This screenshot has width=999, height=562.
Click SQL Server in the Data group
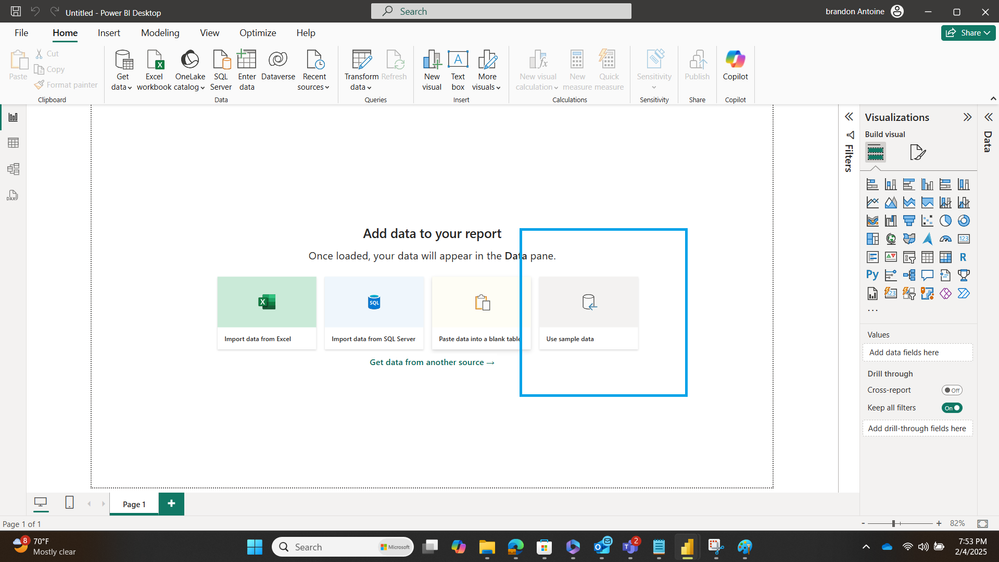point(221,70)
